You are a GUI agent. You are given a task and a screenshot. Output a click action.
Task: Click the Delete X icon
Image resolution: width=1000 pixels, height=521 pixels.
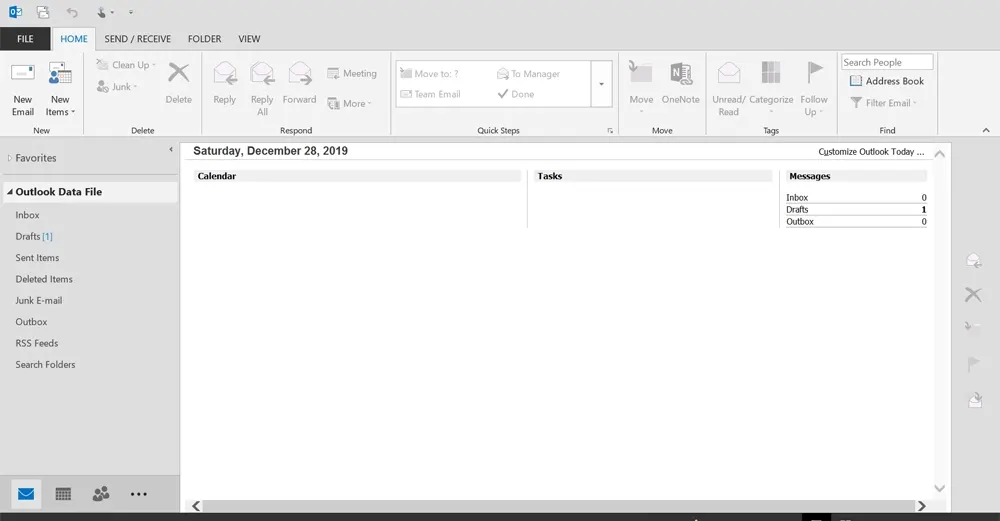click(179, 73)
